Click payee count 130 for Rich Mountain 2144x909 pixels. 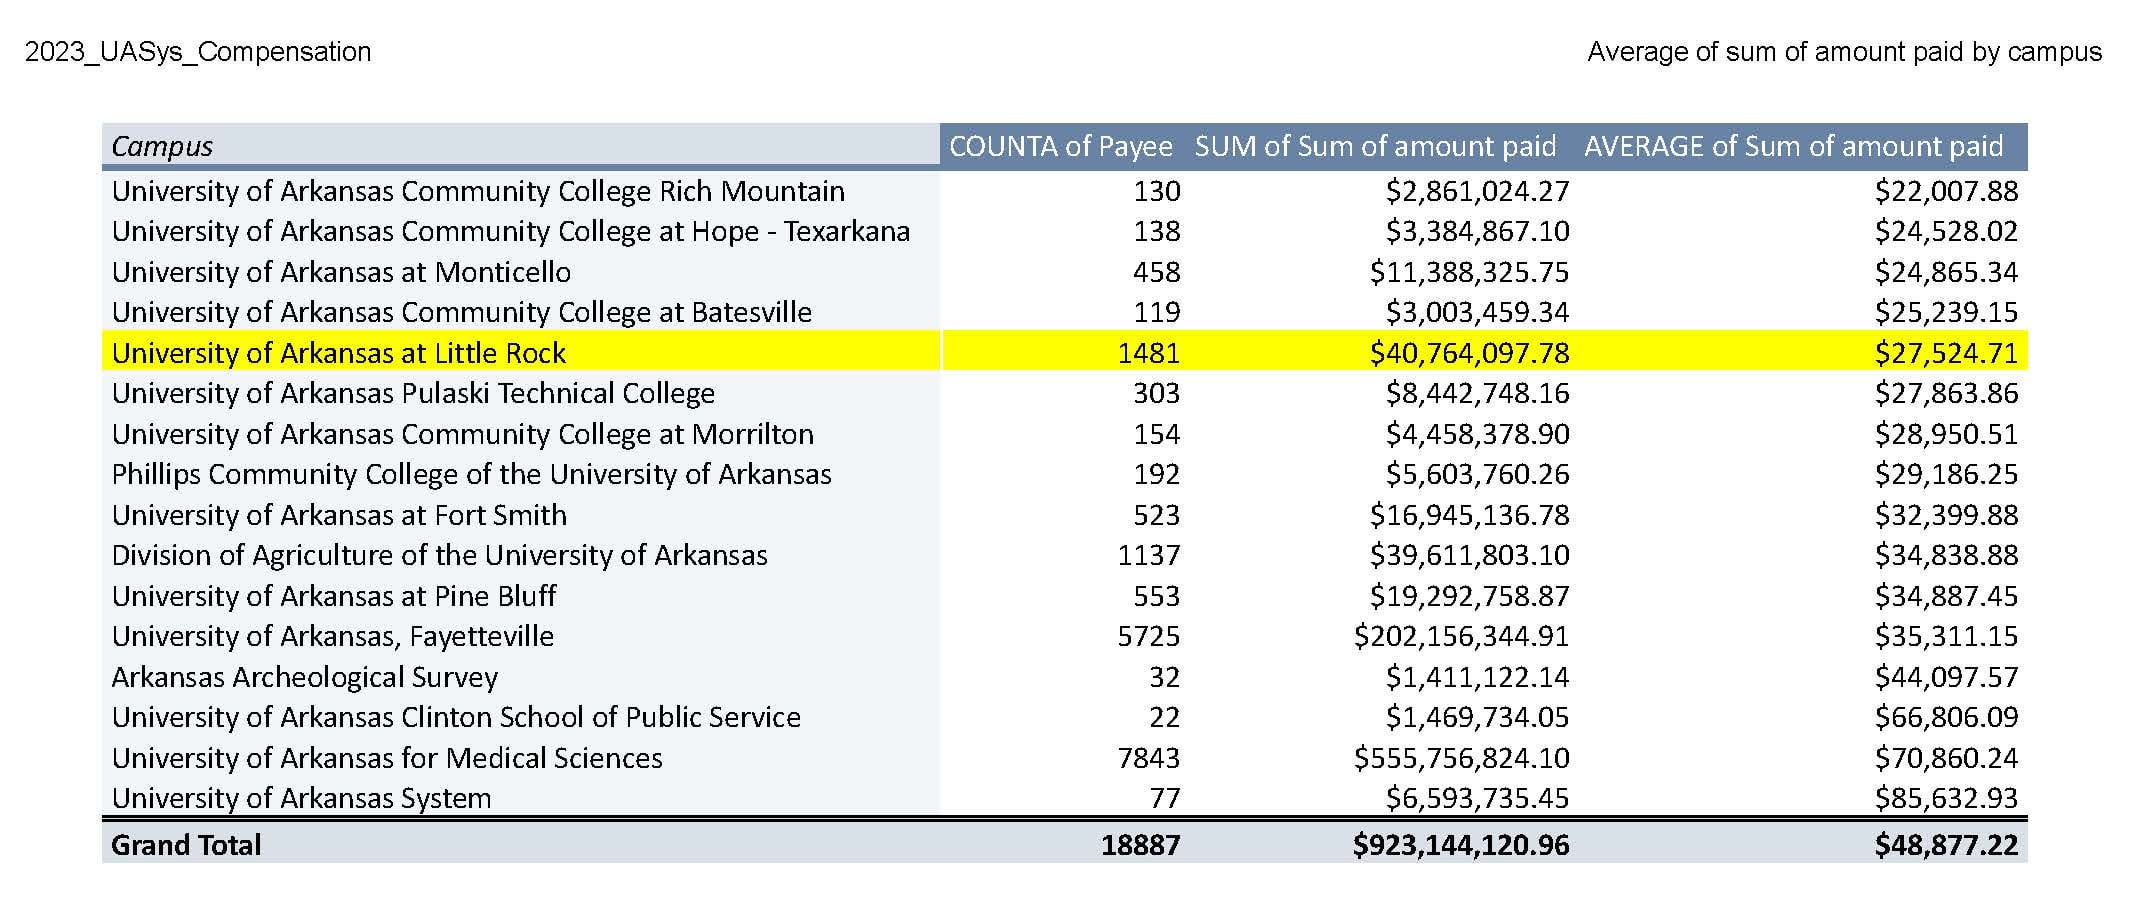point(1157,191)
